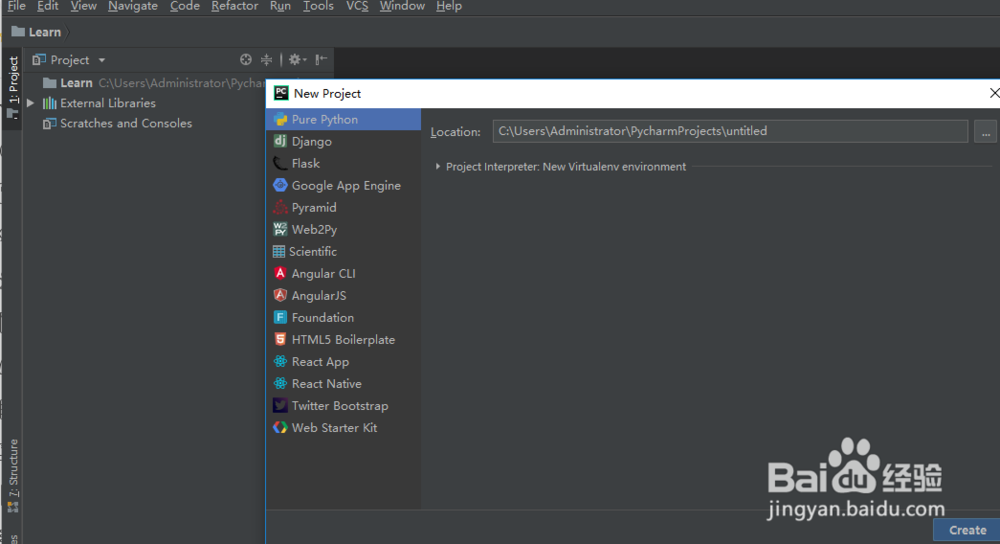
Task: Open the Tools menu
Action: point(318,6)
